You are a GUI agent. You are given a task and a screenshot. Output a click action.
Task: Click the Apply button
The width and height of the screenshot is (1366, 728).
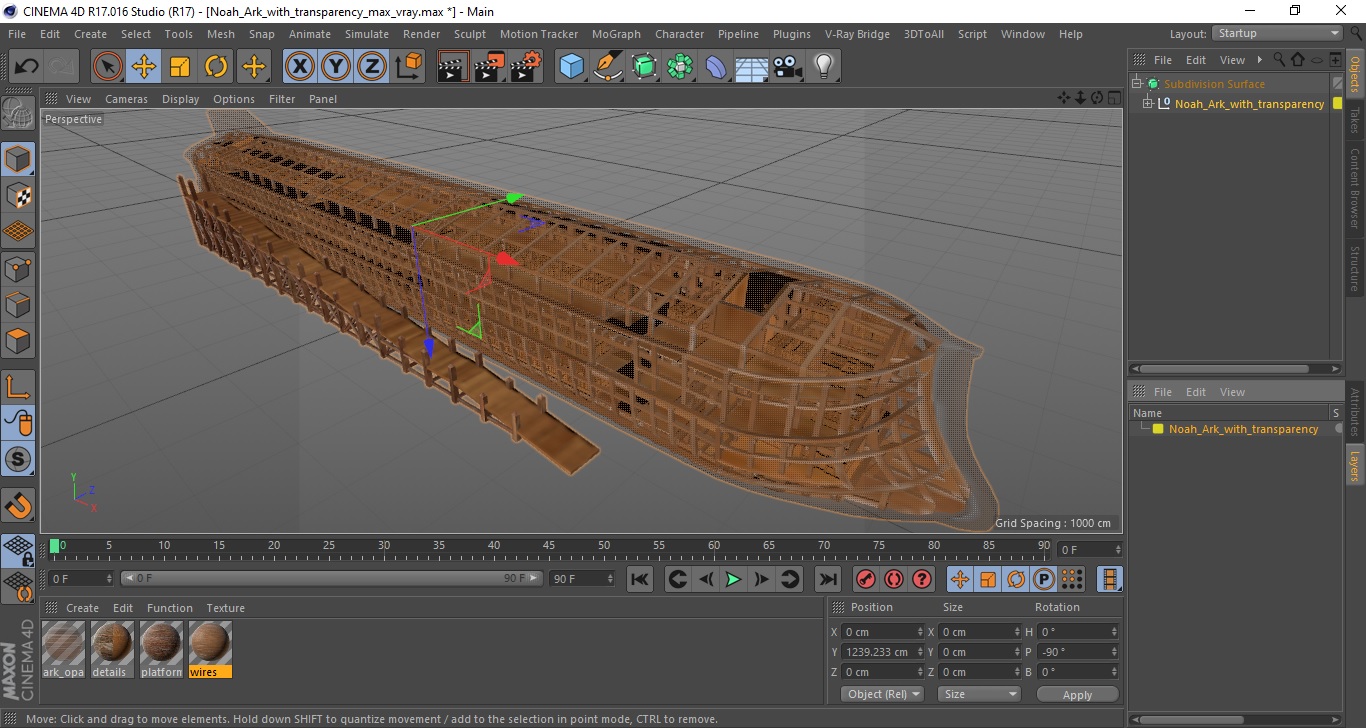[x=1077, y=694]
